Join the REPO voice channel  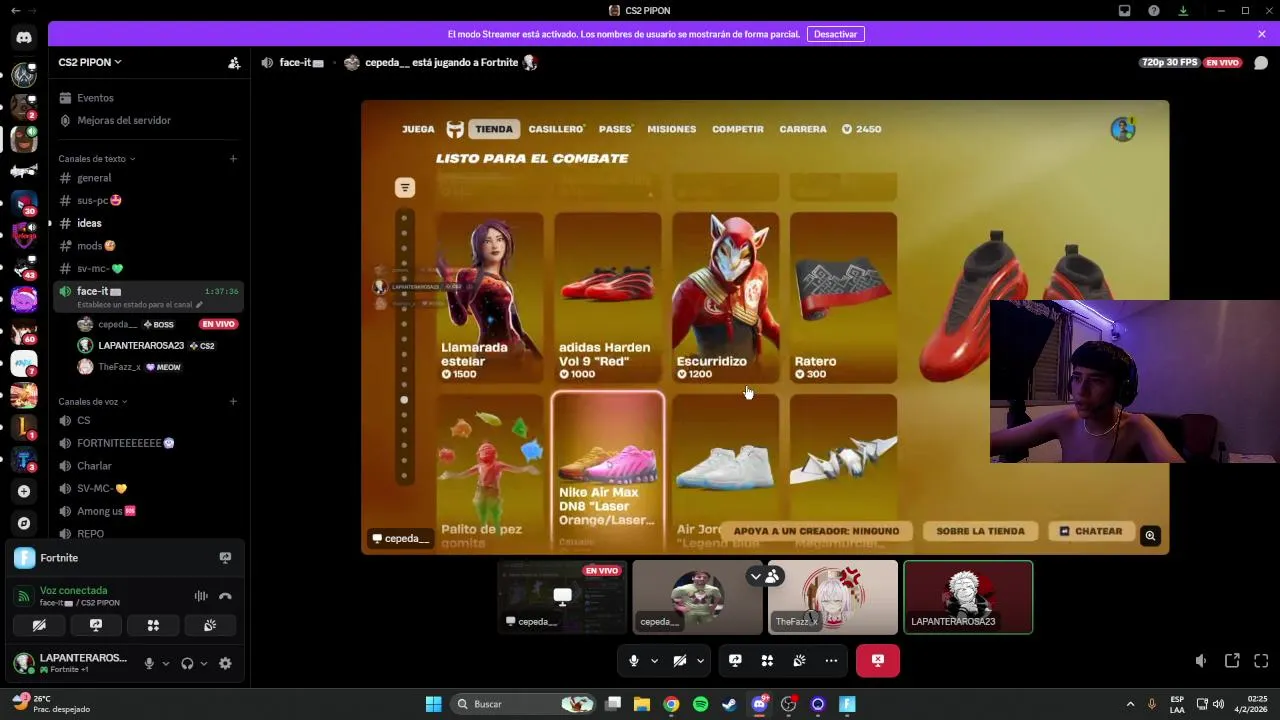147,534
